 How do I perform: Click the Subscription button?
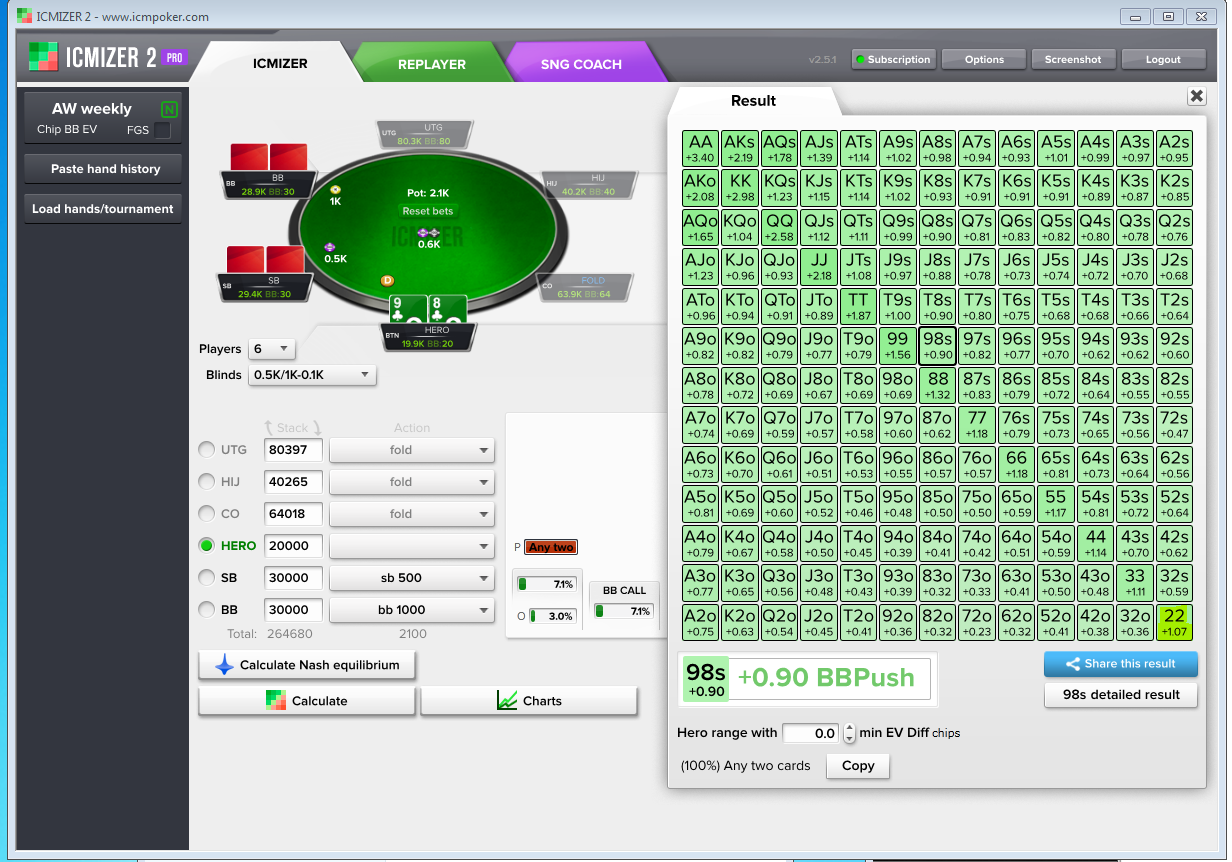pos(893,60)
